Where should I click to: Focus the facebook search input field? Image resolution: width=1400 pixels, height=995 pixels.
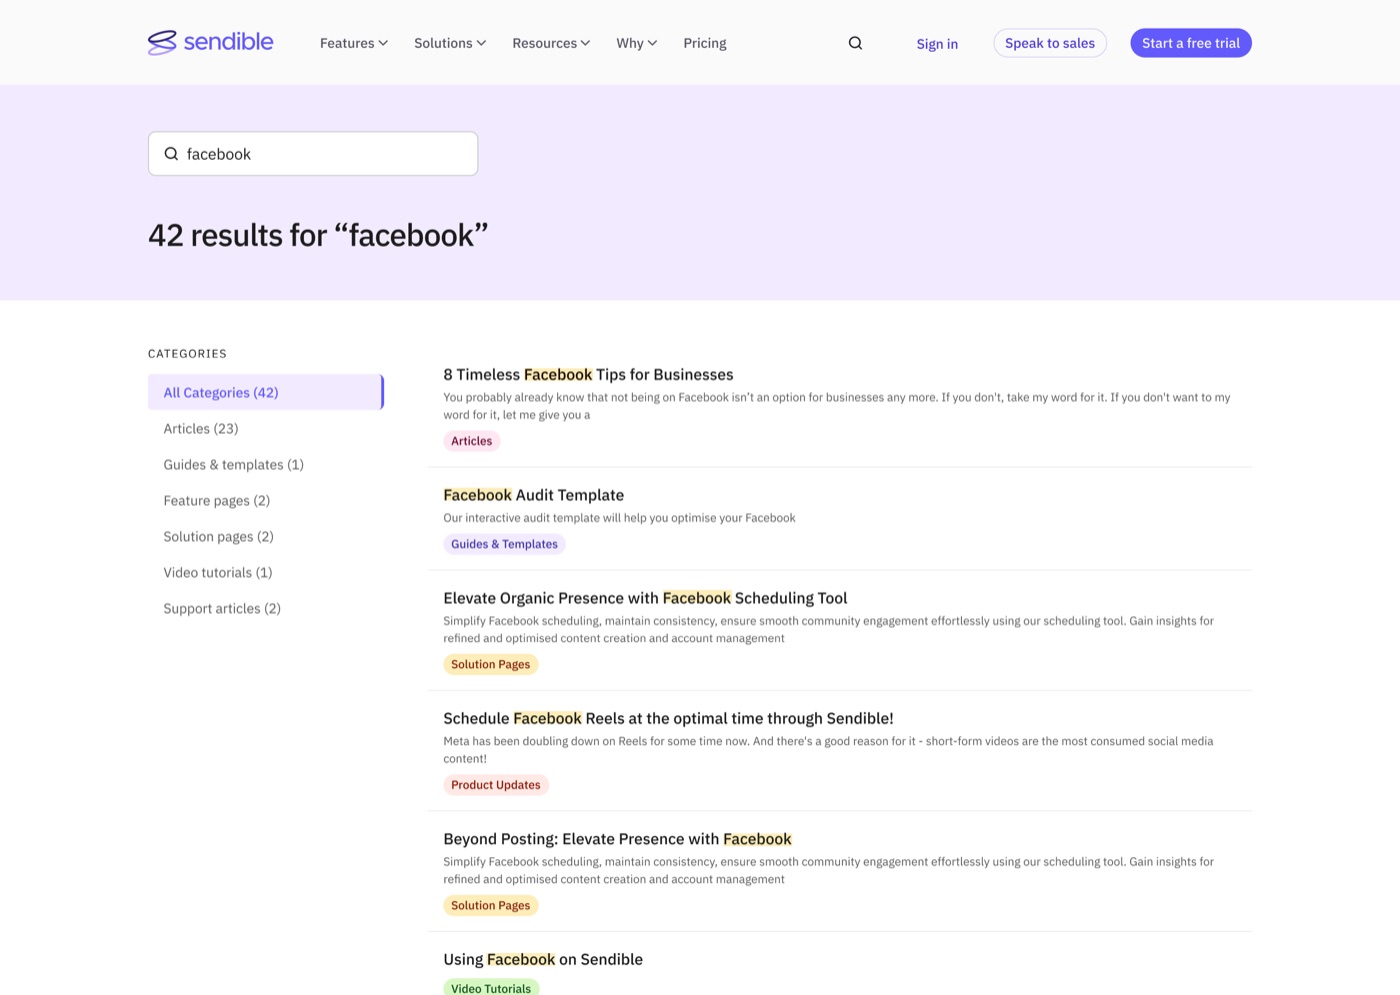313,154
